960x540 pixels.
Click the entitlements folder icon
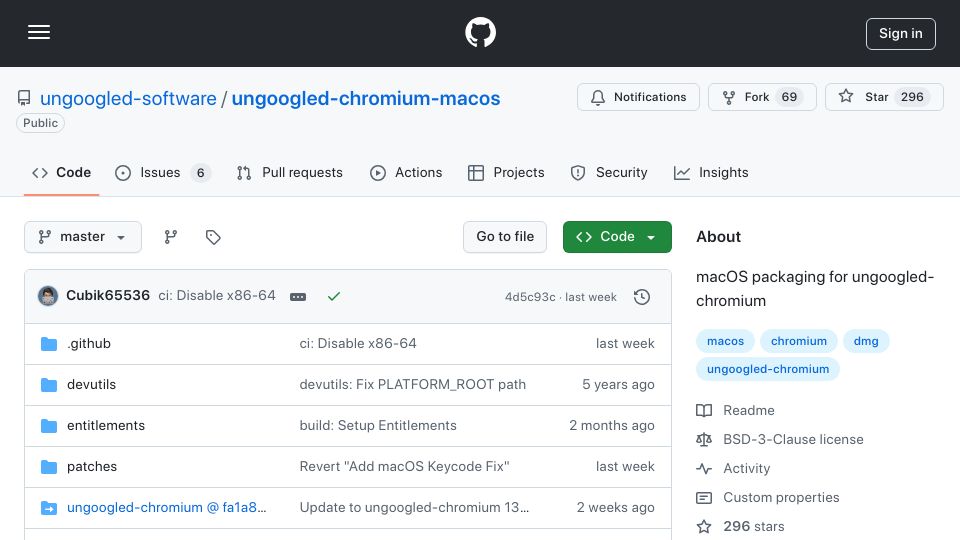coord(49,426)
